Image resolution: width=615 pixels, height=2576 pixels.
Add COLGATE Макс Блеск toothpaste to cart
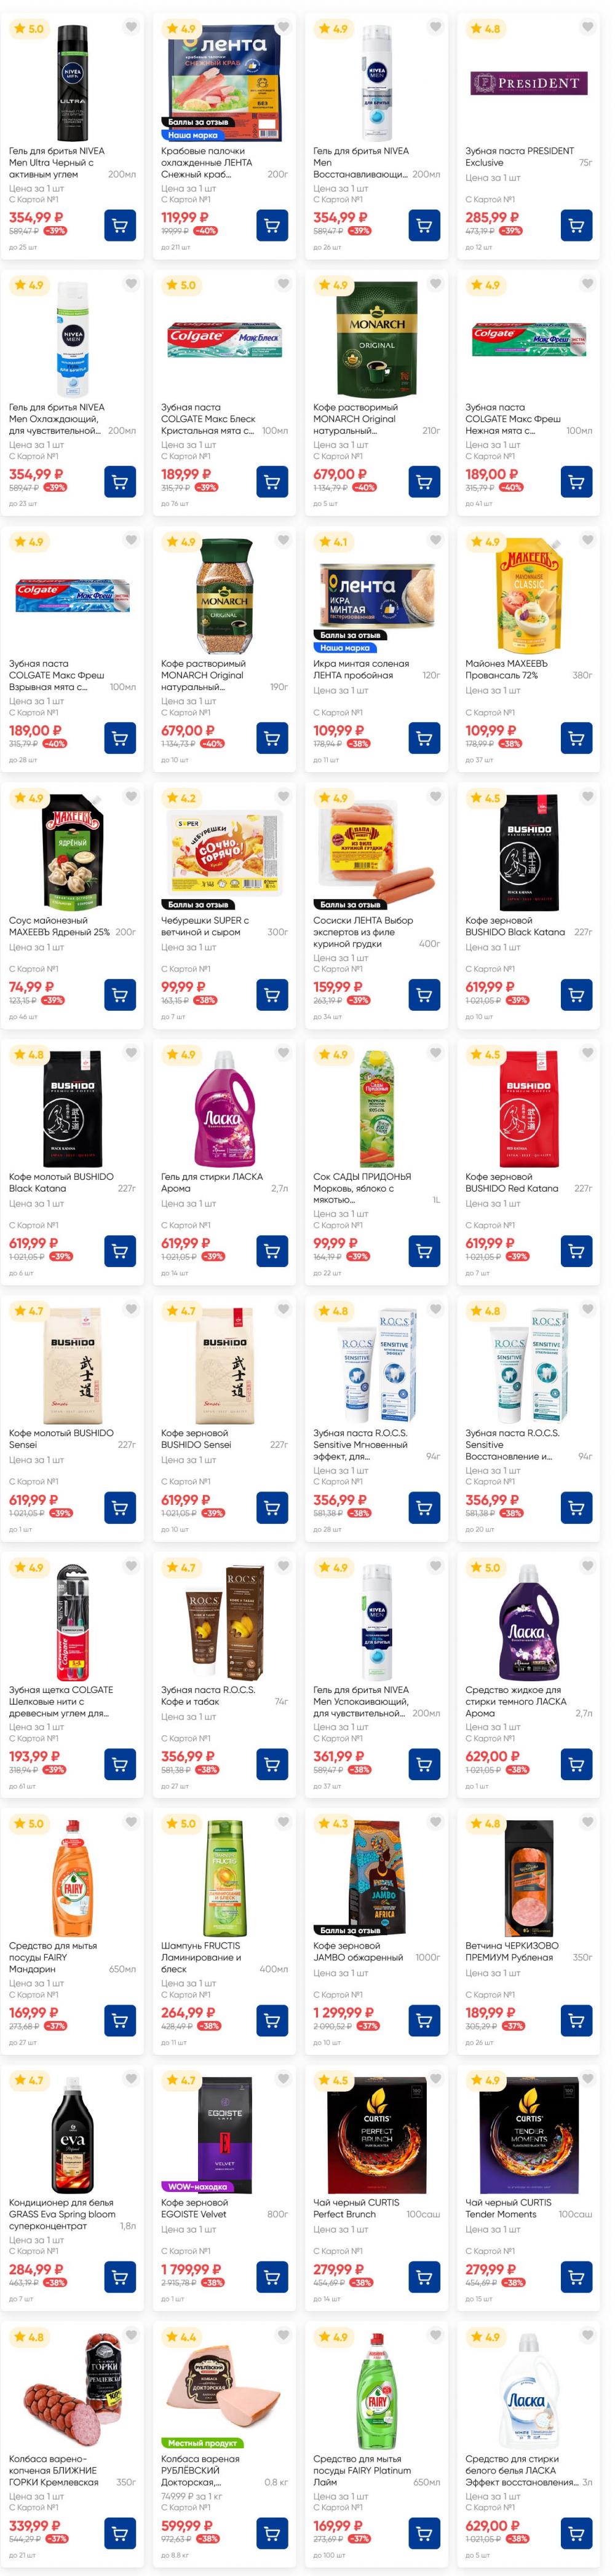tap(271, 481)
